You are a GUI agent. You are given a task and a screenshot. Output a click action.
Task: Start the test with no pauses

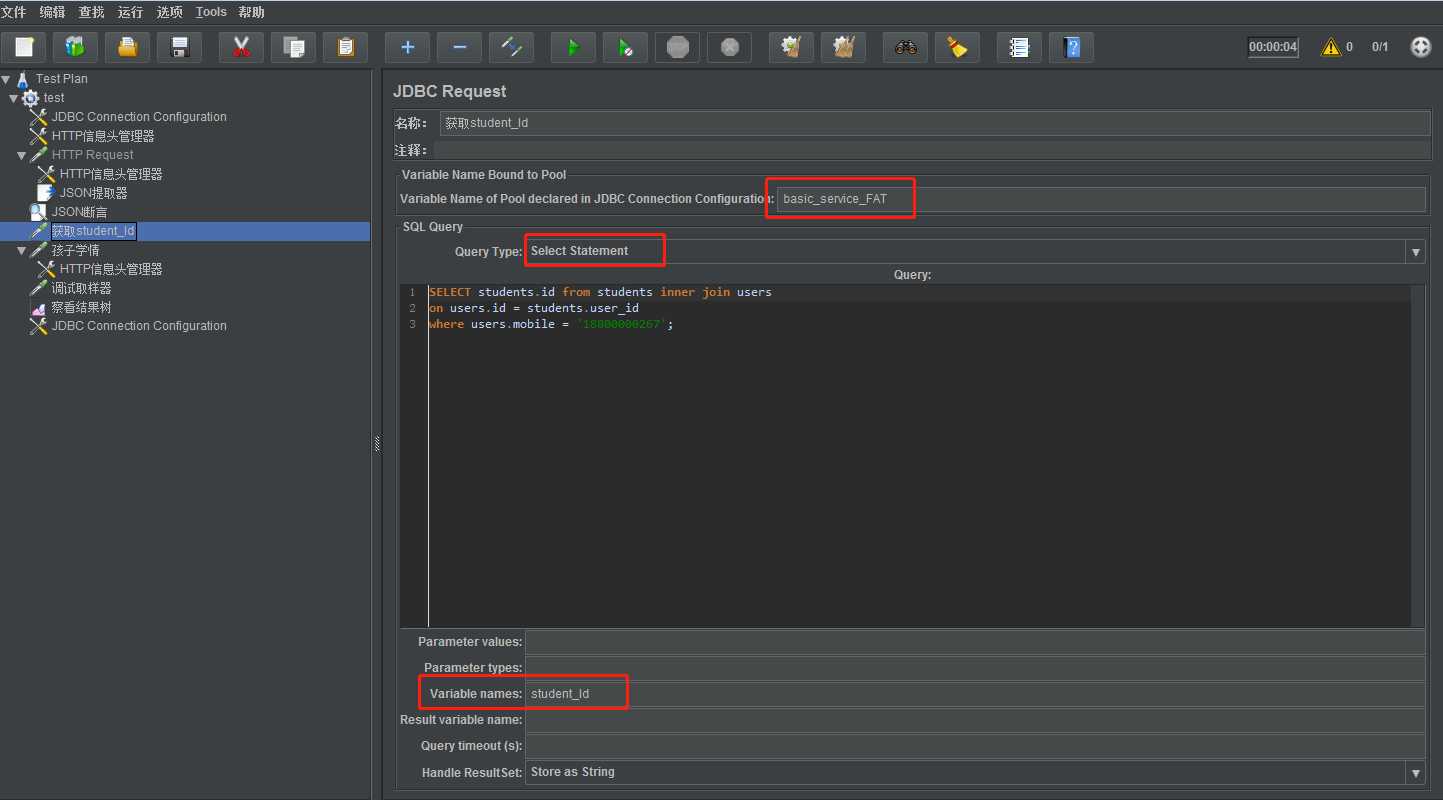point(625,47)
